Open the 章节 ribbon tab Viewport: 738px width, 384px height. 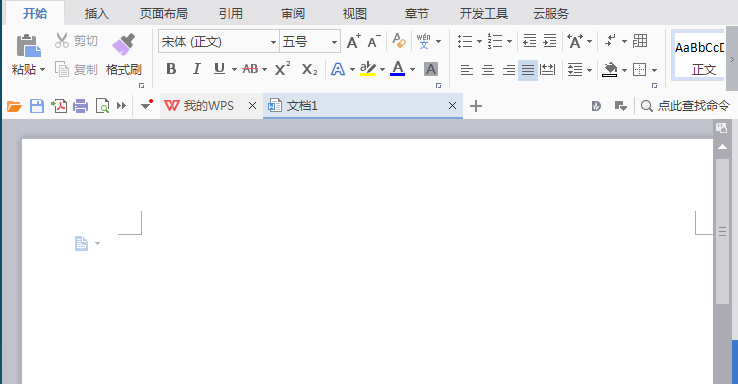pos(417,14)
